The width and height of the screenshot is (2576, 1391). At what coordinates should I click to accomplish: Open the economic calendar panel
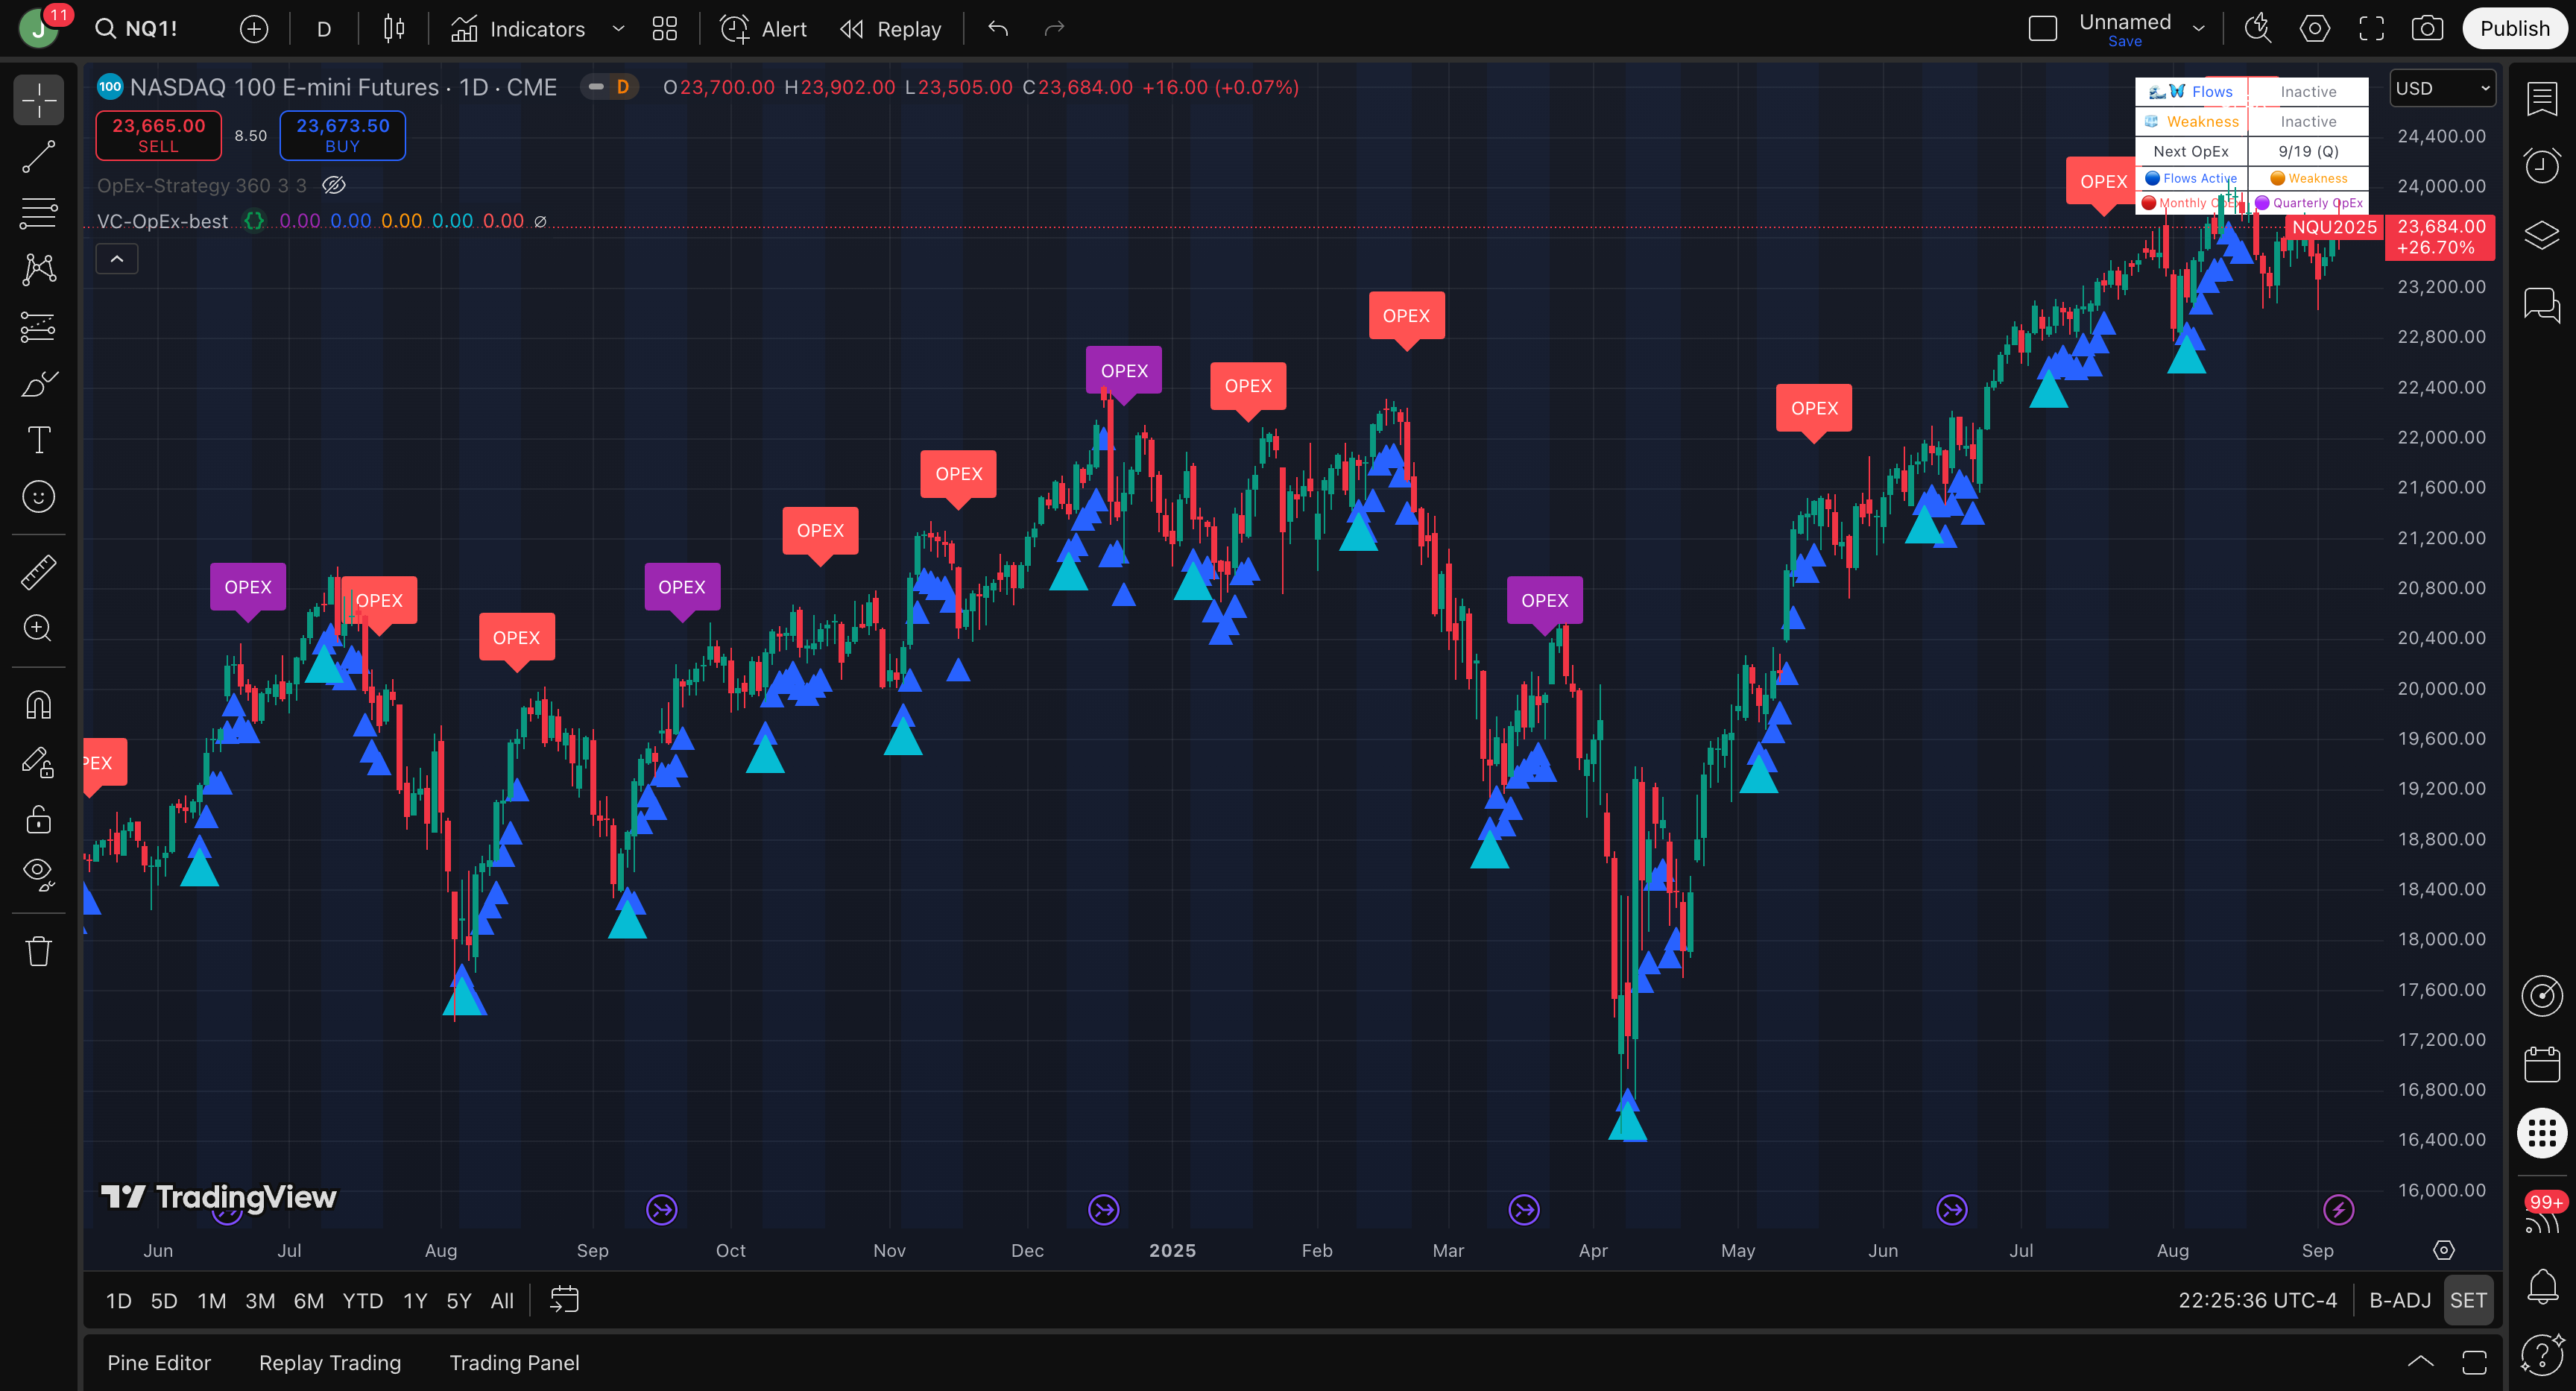click(2542, 1064)
